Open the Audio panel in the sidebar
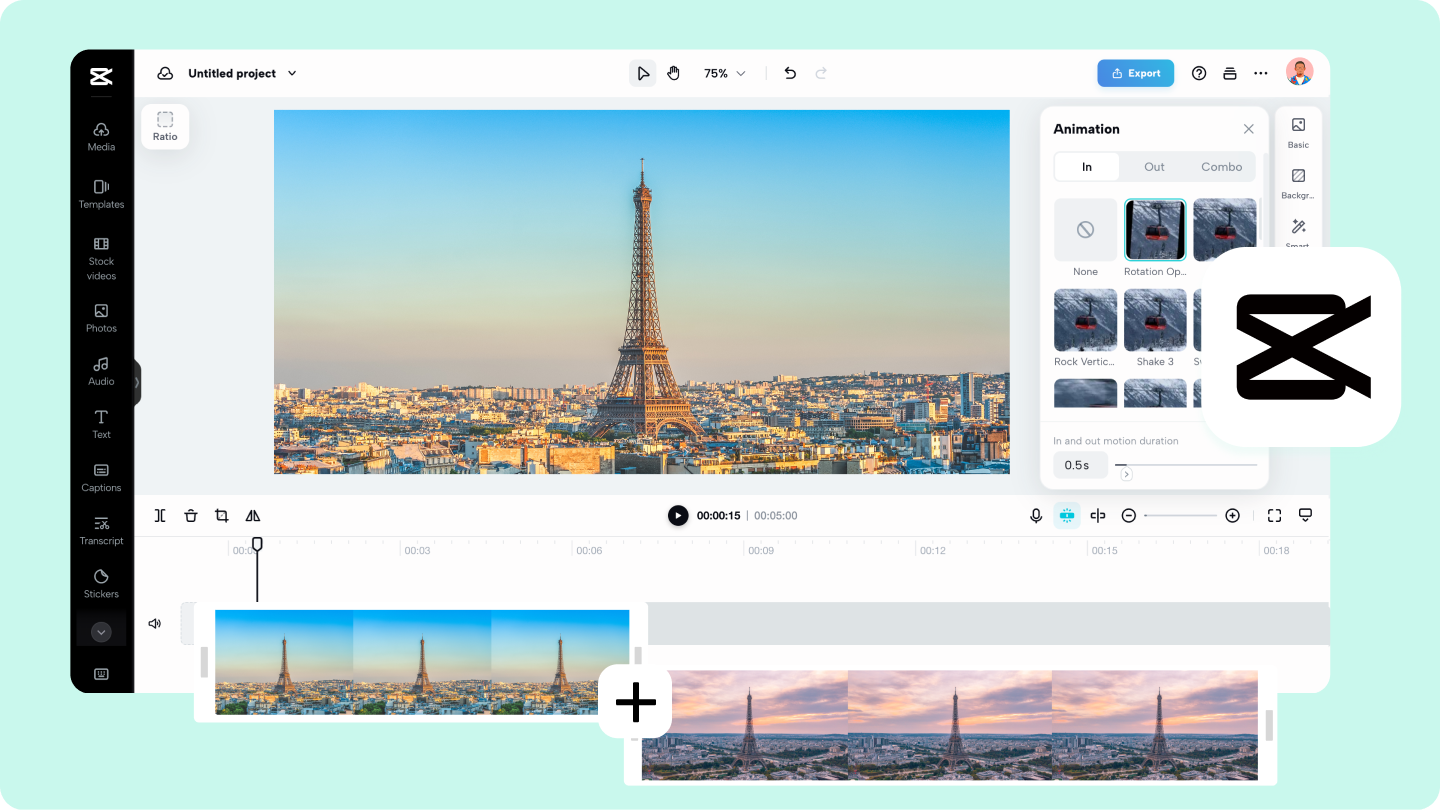 point(101,372)
